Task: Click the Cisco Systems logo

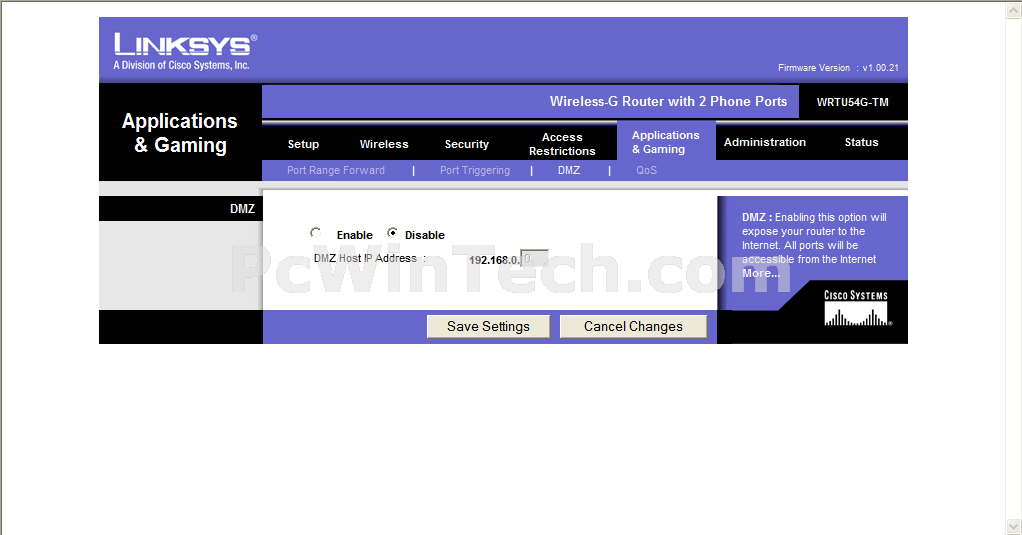Action: pos(856,308)
